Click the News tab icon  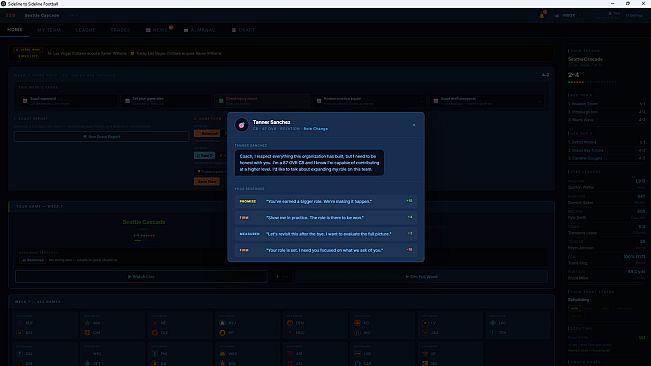tap(148, 30)
